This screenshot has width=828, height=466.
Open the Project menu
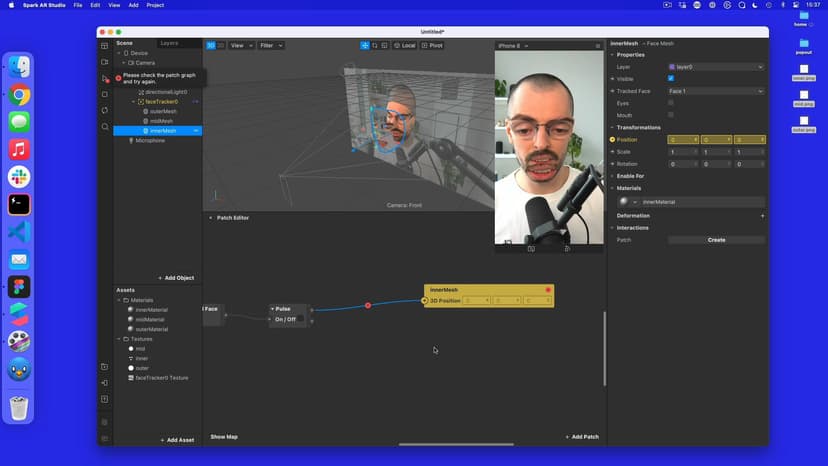[x=155, y=5]
